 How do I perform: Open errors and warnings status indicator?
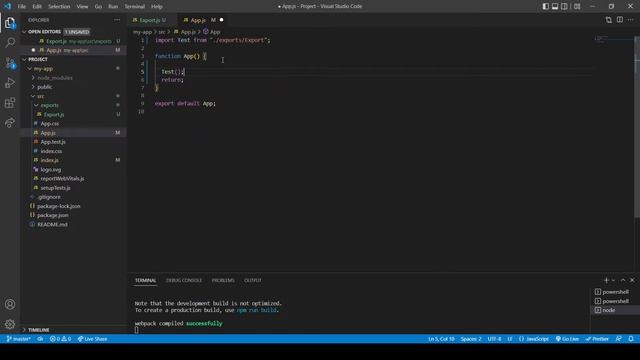[x=60, y=339]
